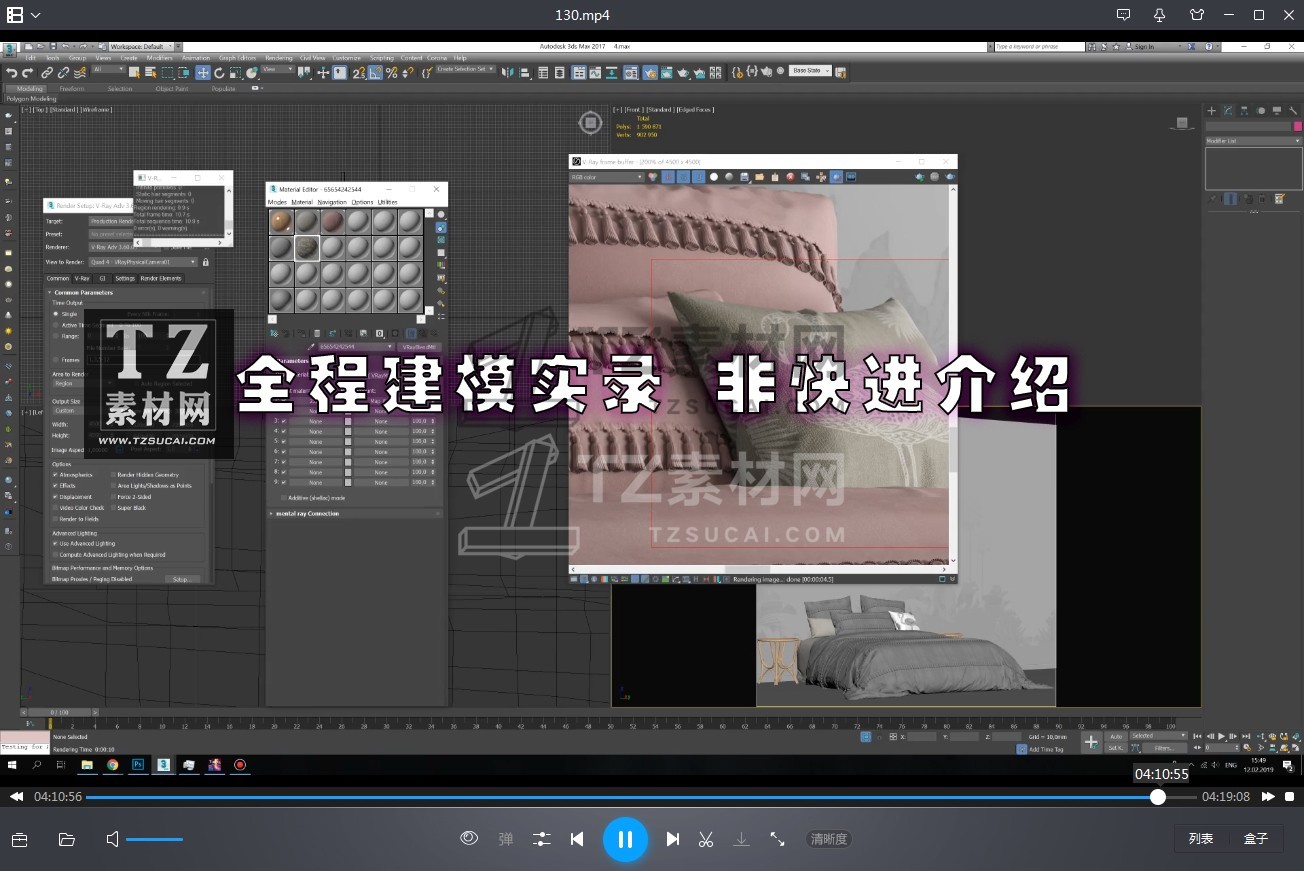Screen dimensions: 1304x871
Task: Open the 列表 playlist panel
Action: [1201, 839]
